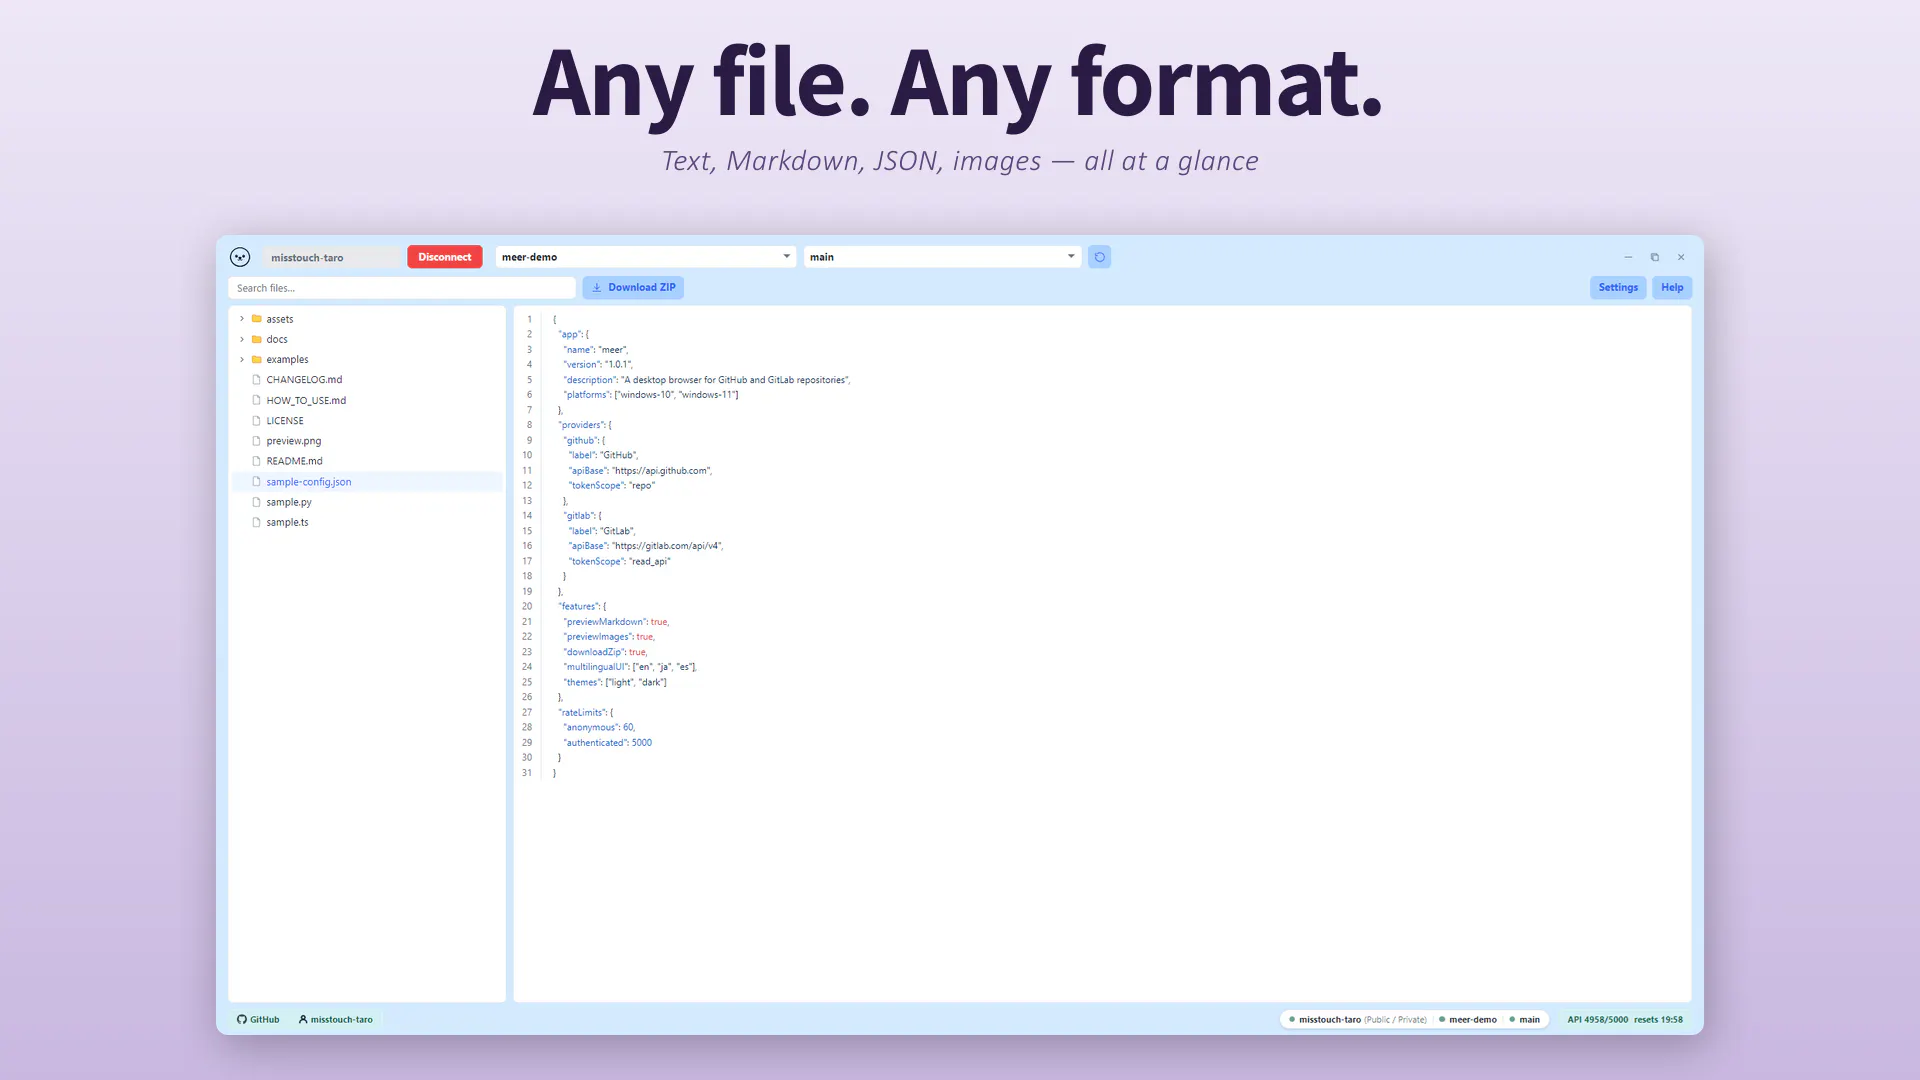This screenshot has height=1080, width=1920.
Task: Click line number 31 in the gutter
Action: click(x=527, y=773)
